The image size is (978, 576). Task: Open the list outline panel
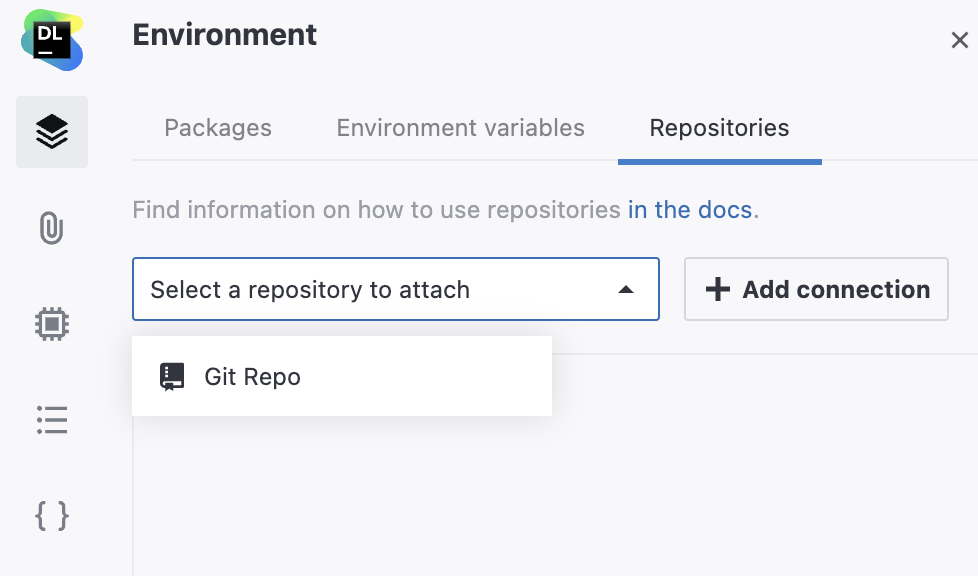(x=52, y=420)
